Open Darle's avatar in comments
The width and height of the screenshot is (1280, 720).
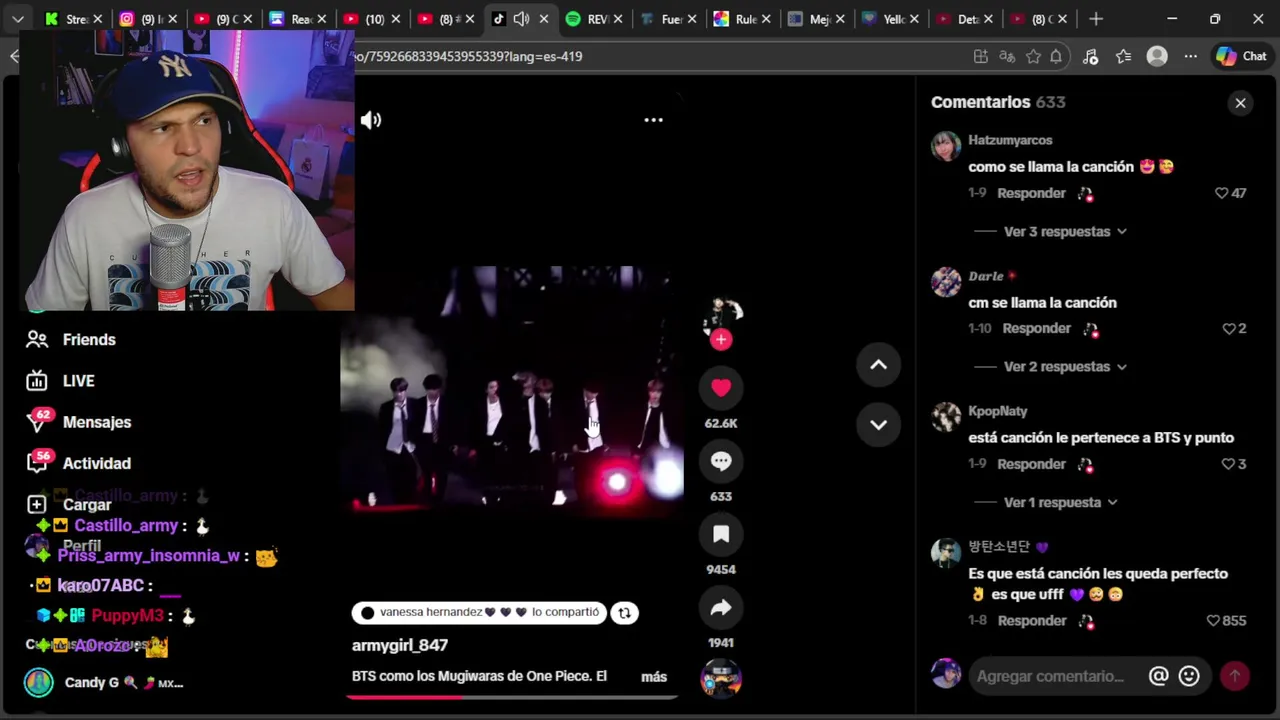tap(946, 282)
